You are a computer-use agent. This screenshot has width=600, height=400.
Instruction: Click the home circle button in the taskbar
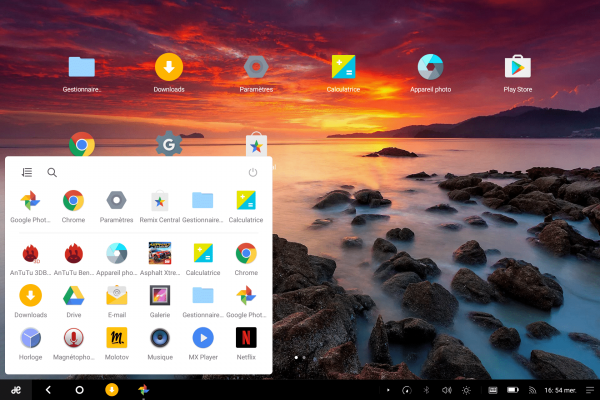tap(79, 390)
